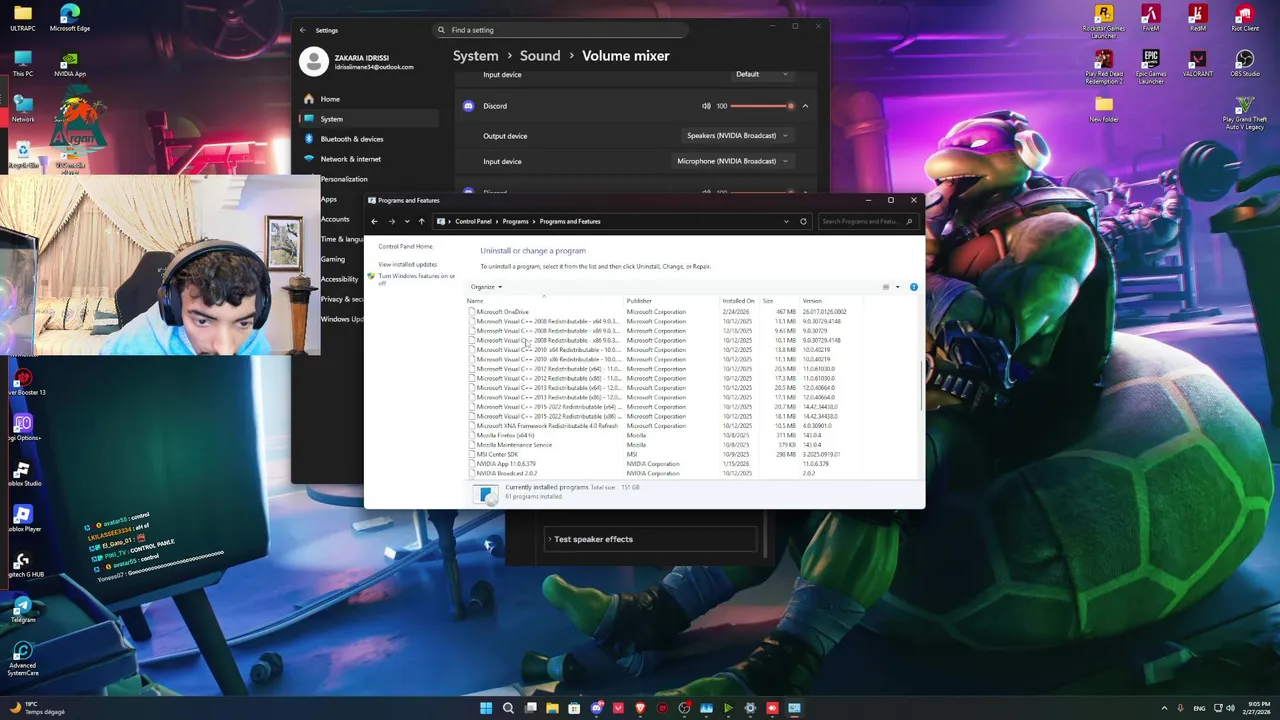Open File Explorer from the taskbar

coord(552,708)
